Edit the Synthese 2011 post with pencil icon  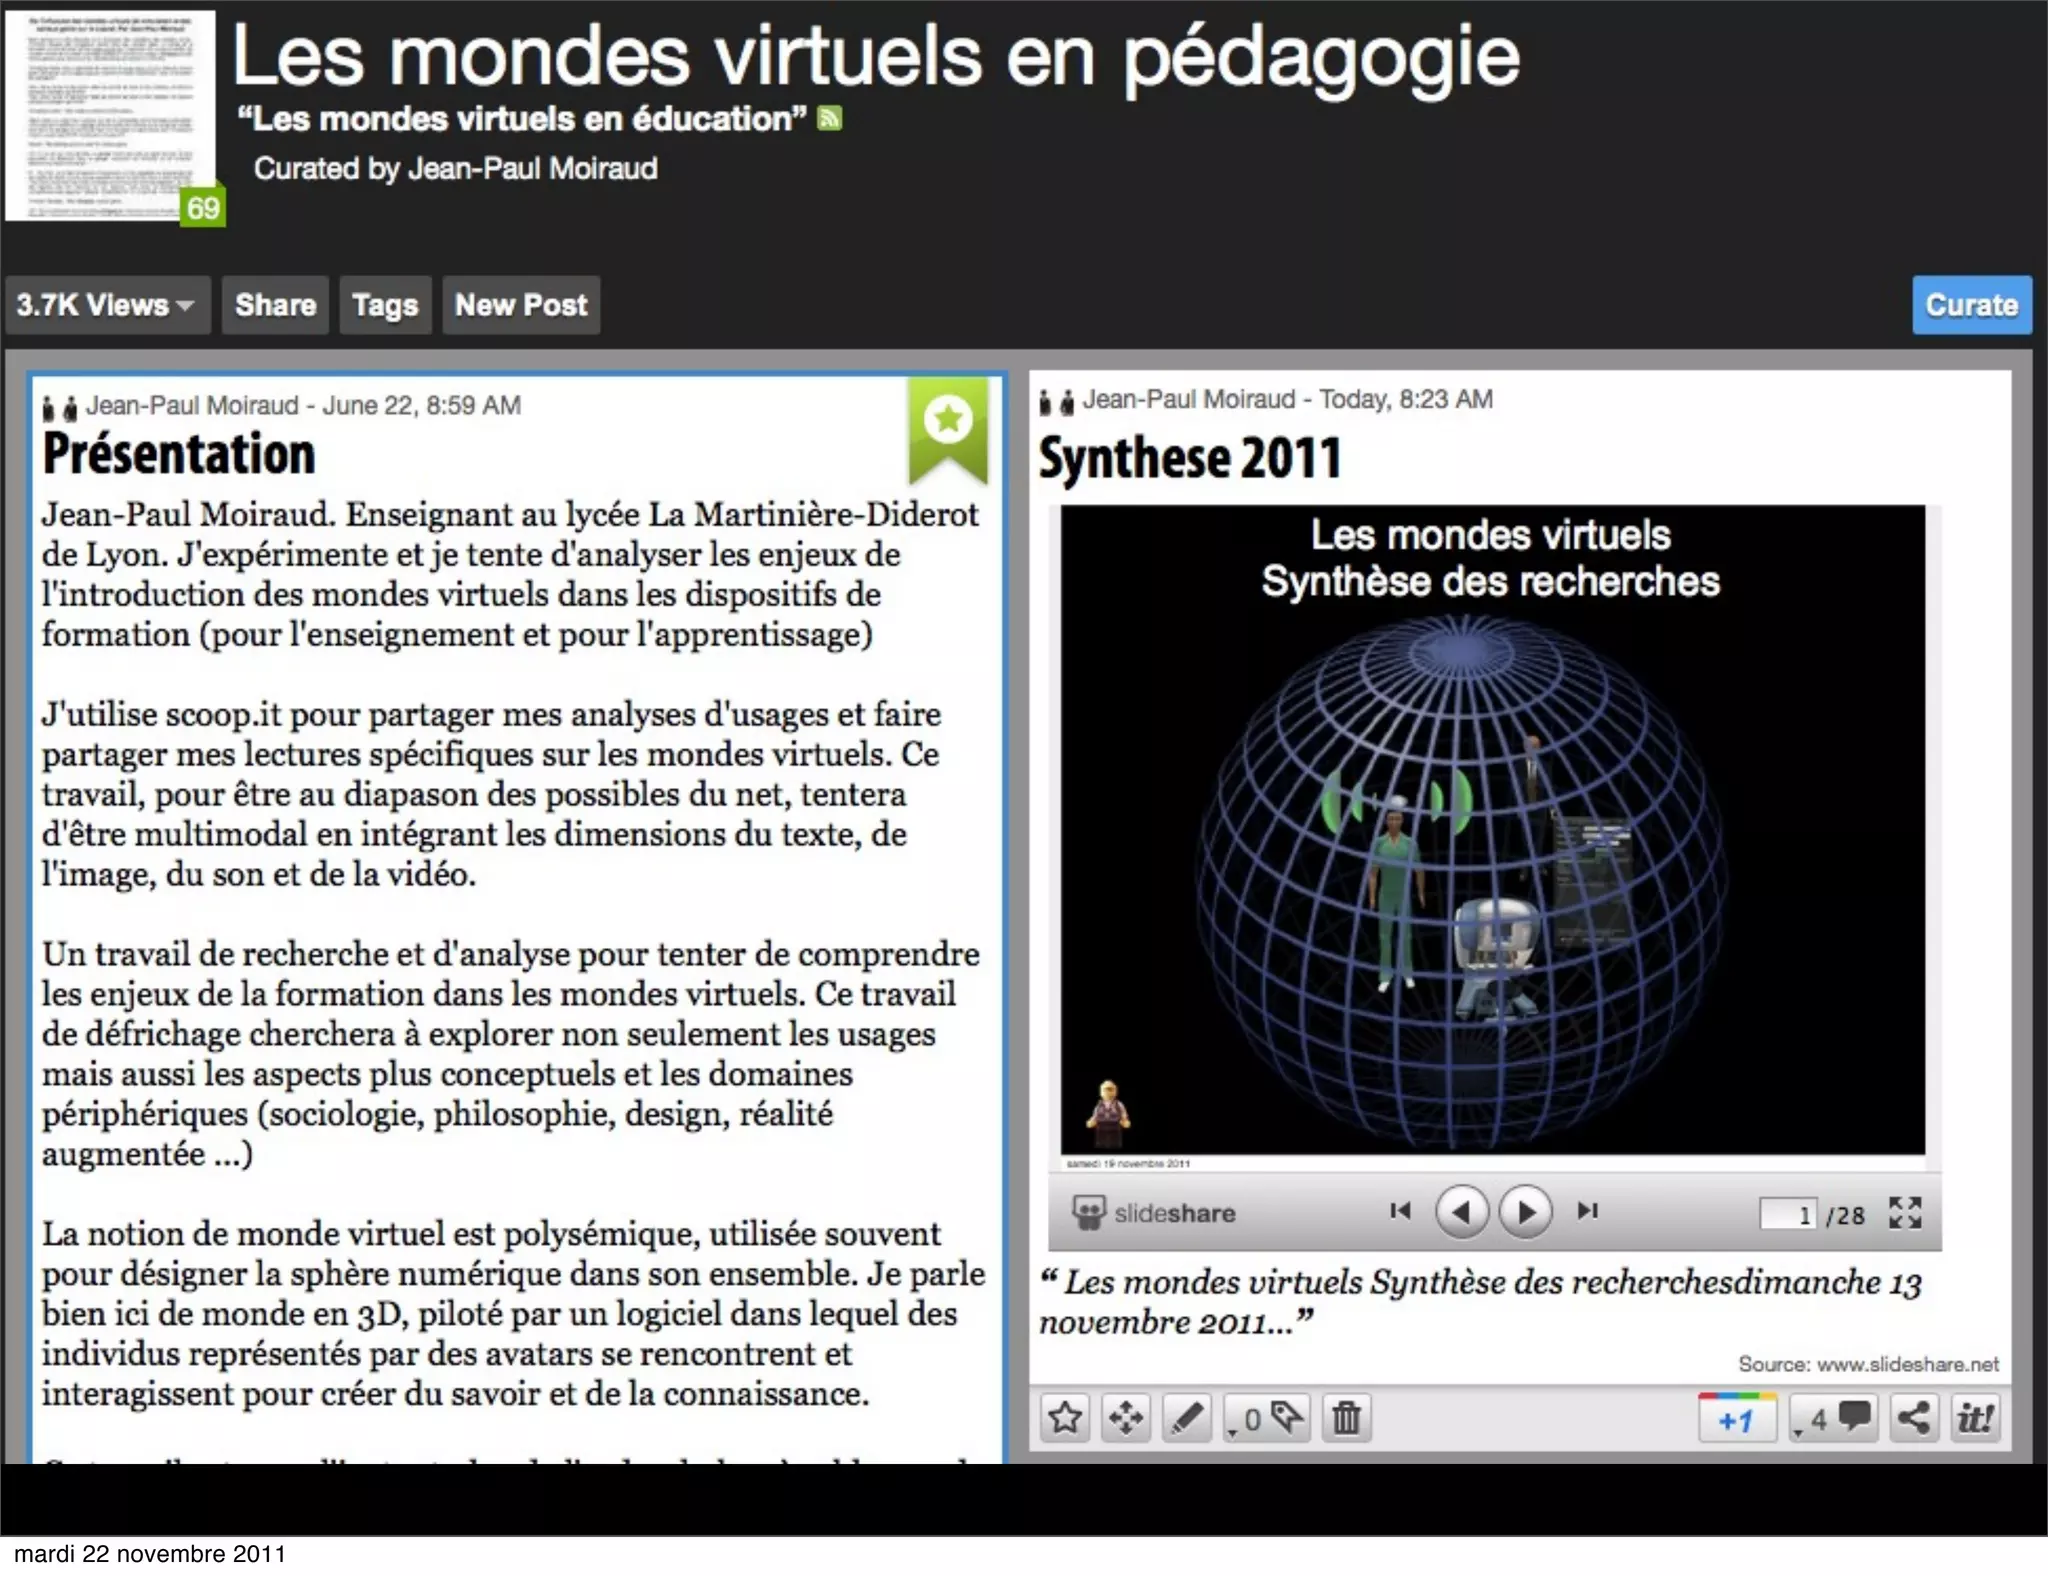(1187, 1417)
